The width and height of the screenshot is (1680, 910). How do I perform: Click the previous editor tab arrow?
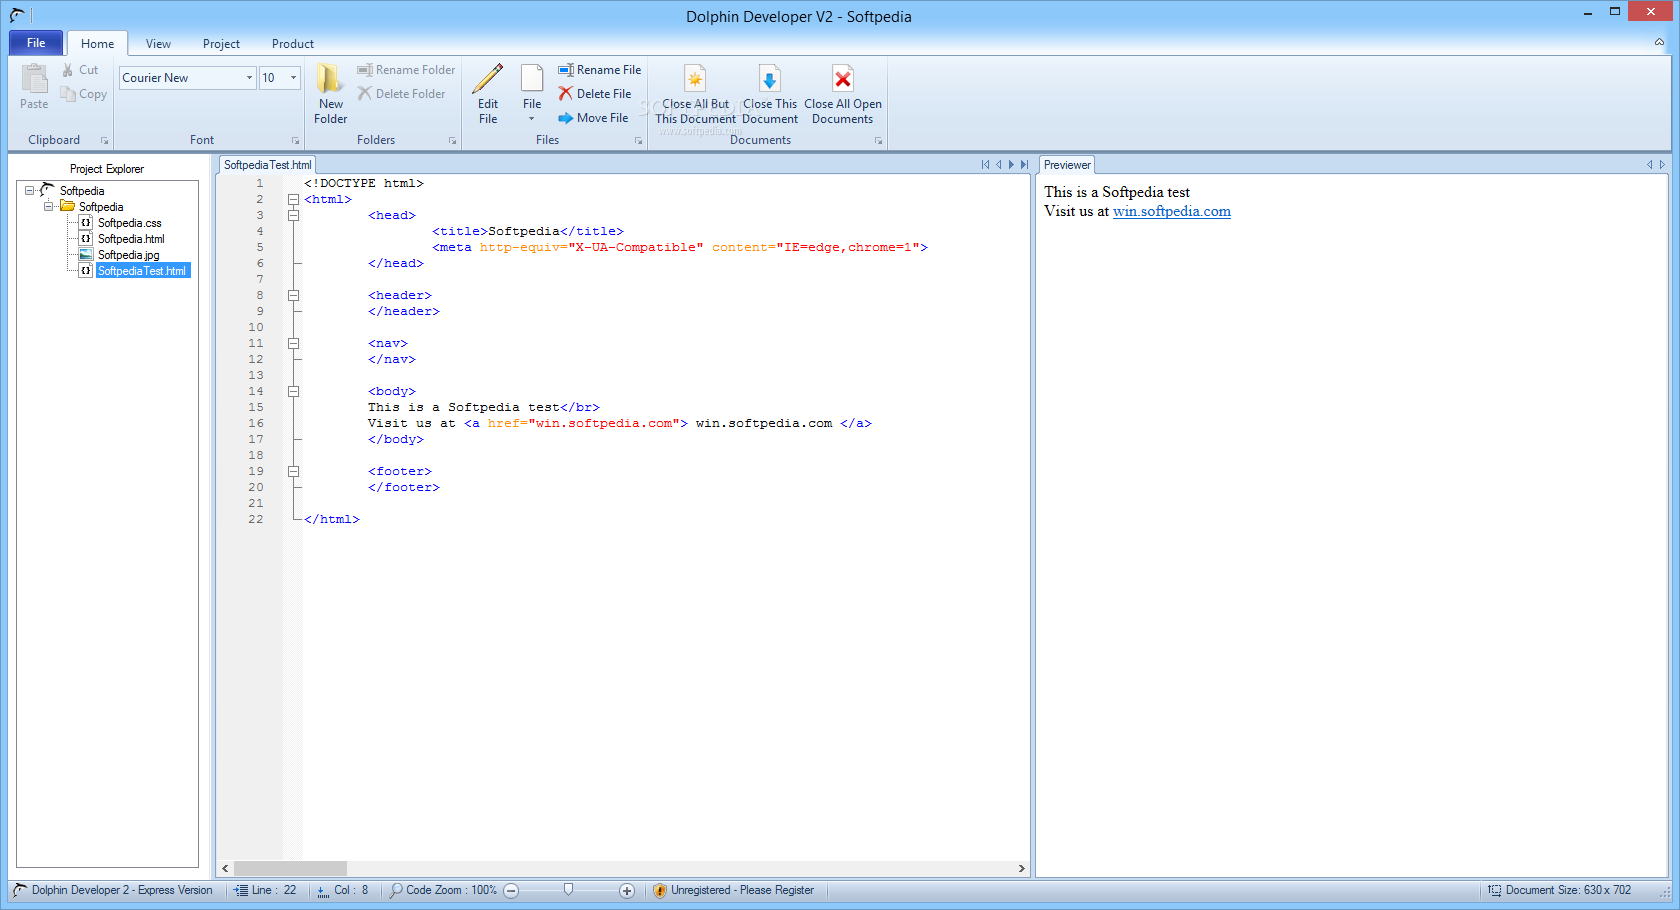point(998,165)
